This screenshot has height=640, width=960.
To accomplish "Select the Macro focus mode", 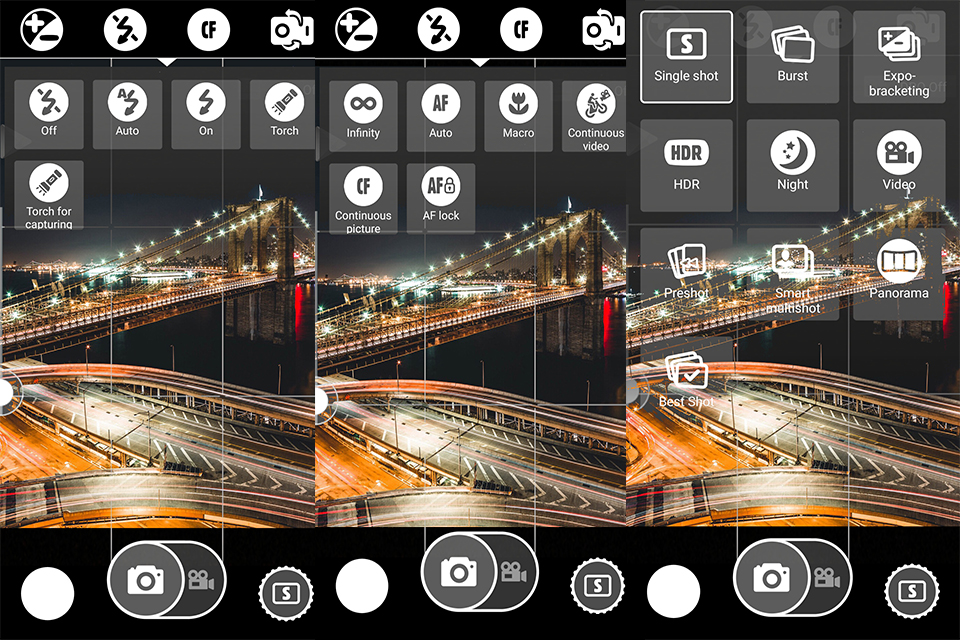I will (517, 113).
